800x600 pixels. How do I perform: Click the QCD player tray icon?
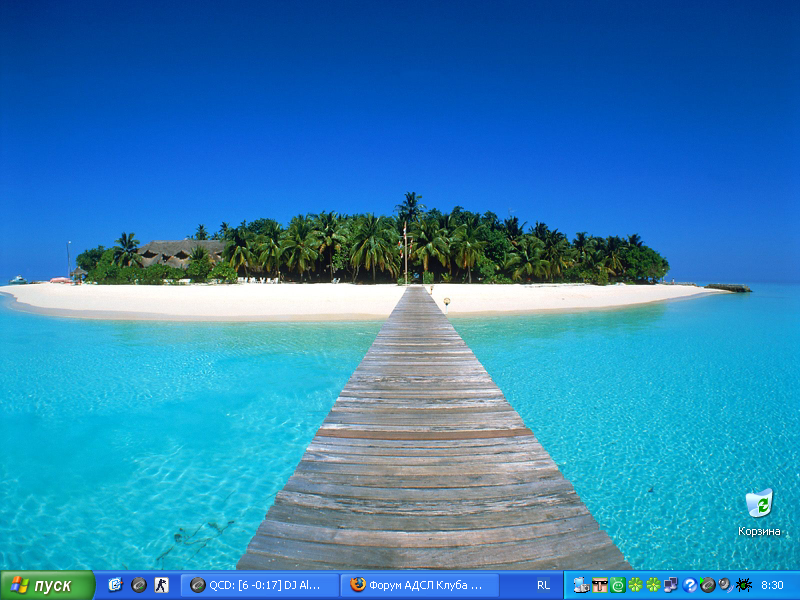pos(707,585)
